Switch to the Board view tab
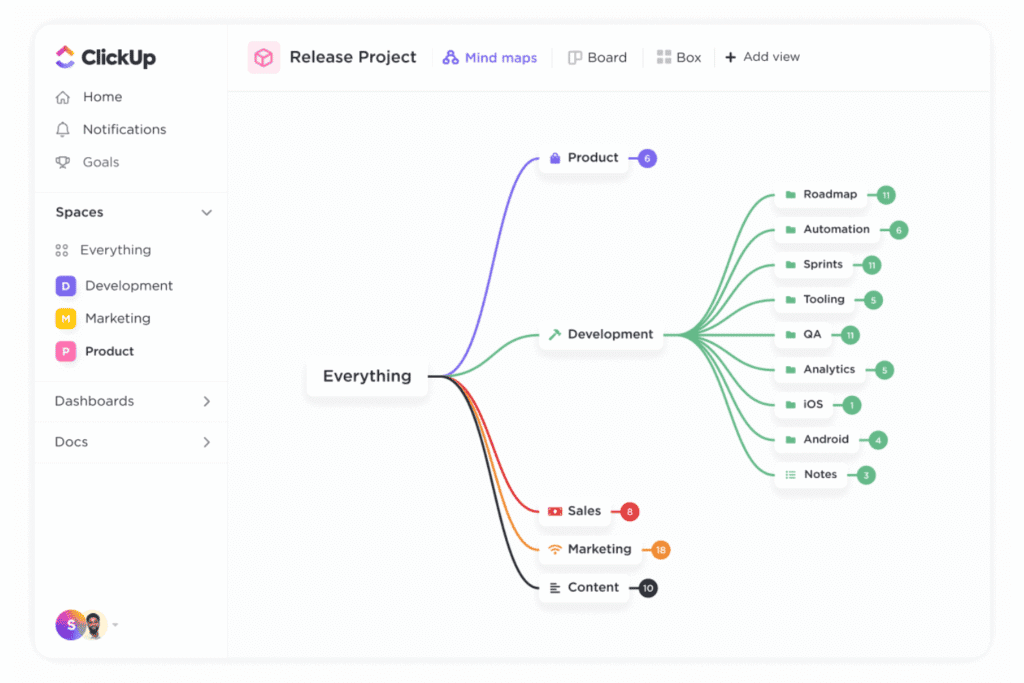 (x=597, y=58)
